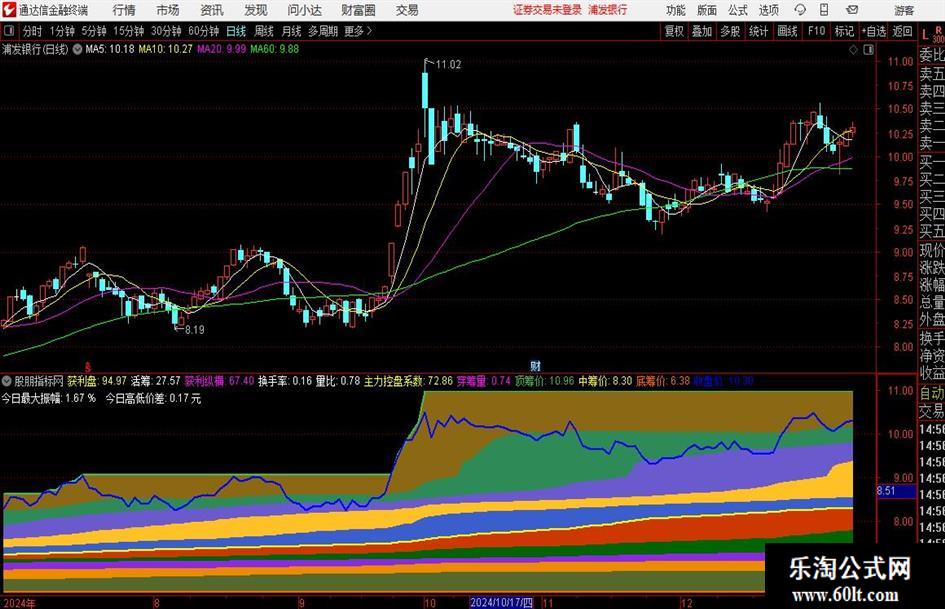The image size is (945, 609).
Task: Click the 换手率: 0.16 value
Action: click(x=285, y=381)
